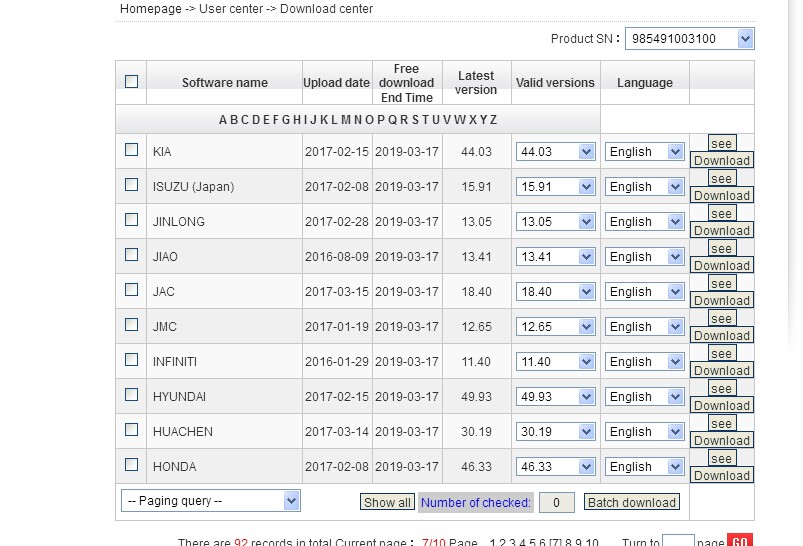Expand JINLONG version dropdown 13.05
This screenshot has width=803, height=546.
click(556, 222)
